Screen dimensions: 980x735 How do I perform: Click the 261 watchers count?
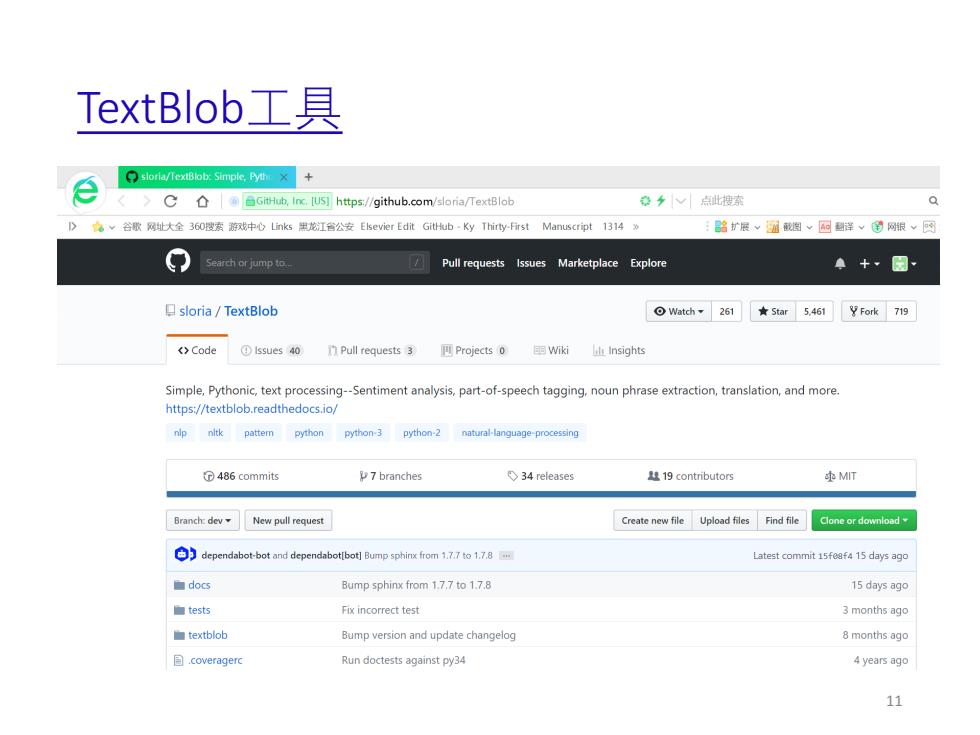tap(726, 311)
